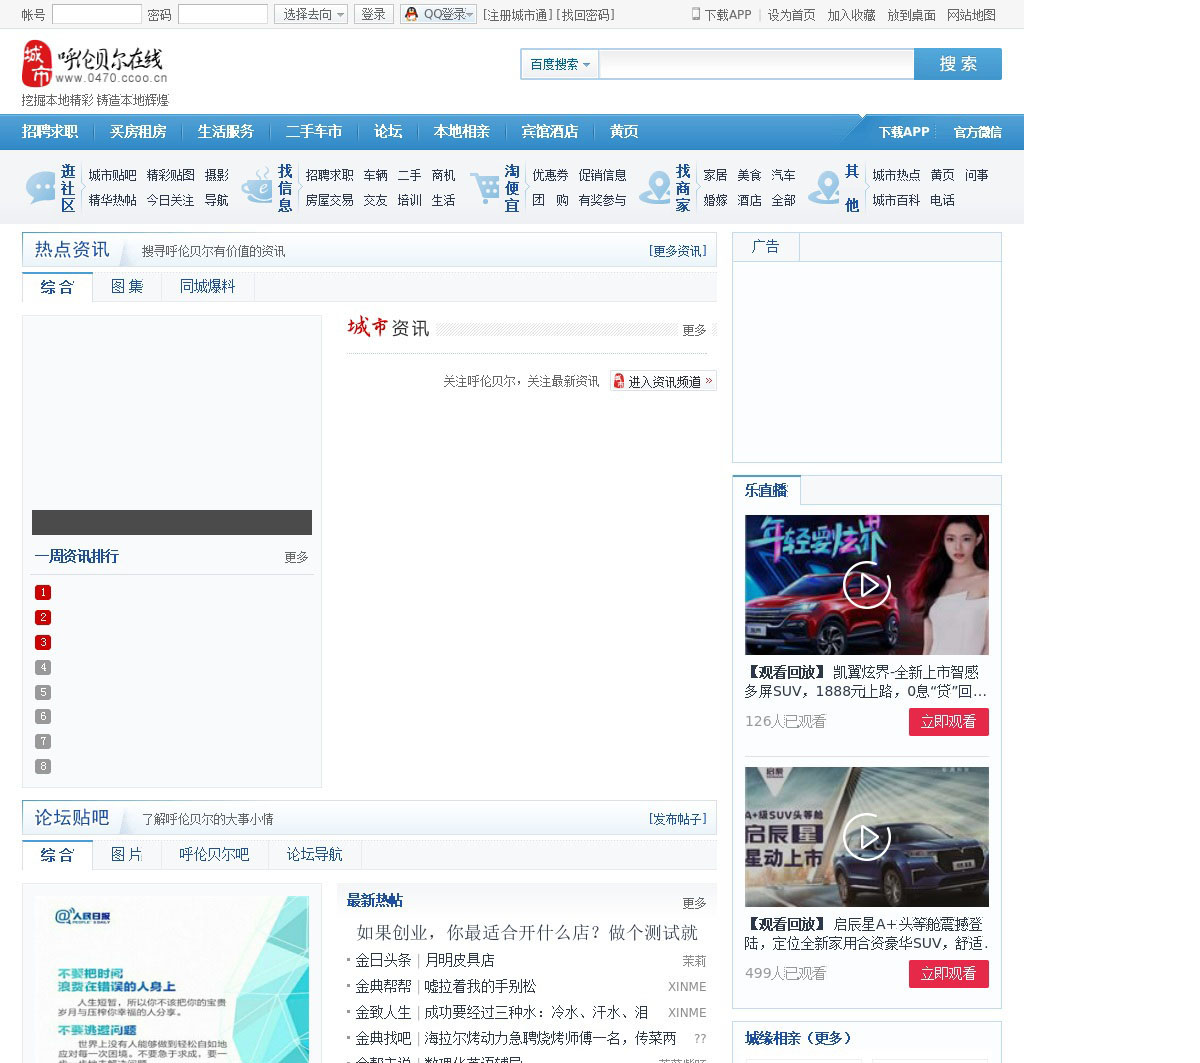The height and width of the screenshot is (1063, 1200).
Task: Play the 启辰星 blue SUV video
Action: [x=866, y=837]
